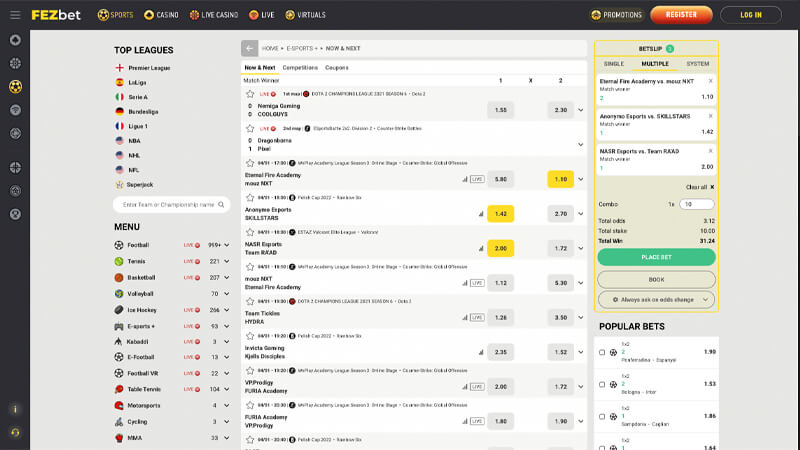
Task: Select the Sampdoria popular bet checkbox
Action: (x=602, y=415)
